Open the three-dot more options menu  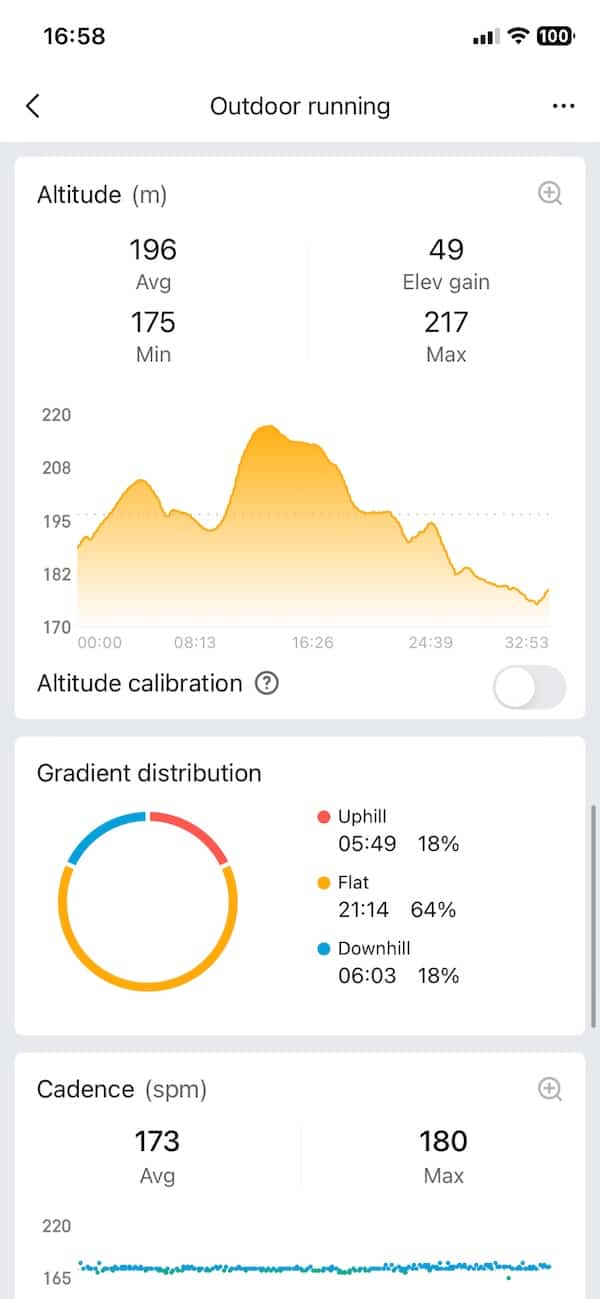coord(563,106)
